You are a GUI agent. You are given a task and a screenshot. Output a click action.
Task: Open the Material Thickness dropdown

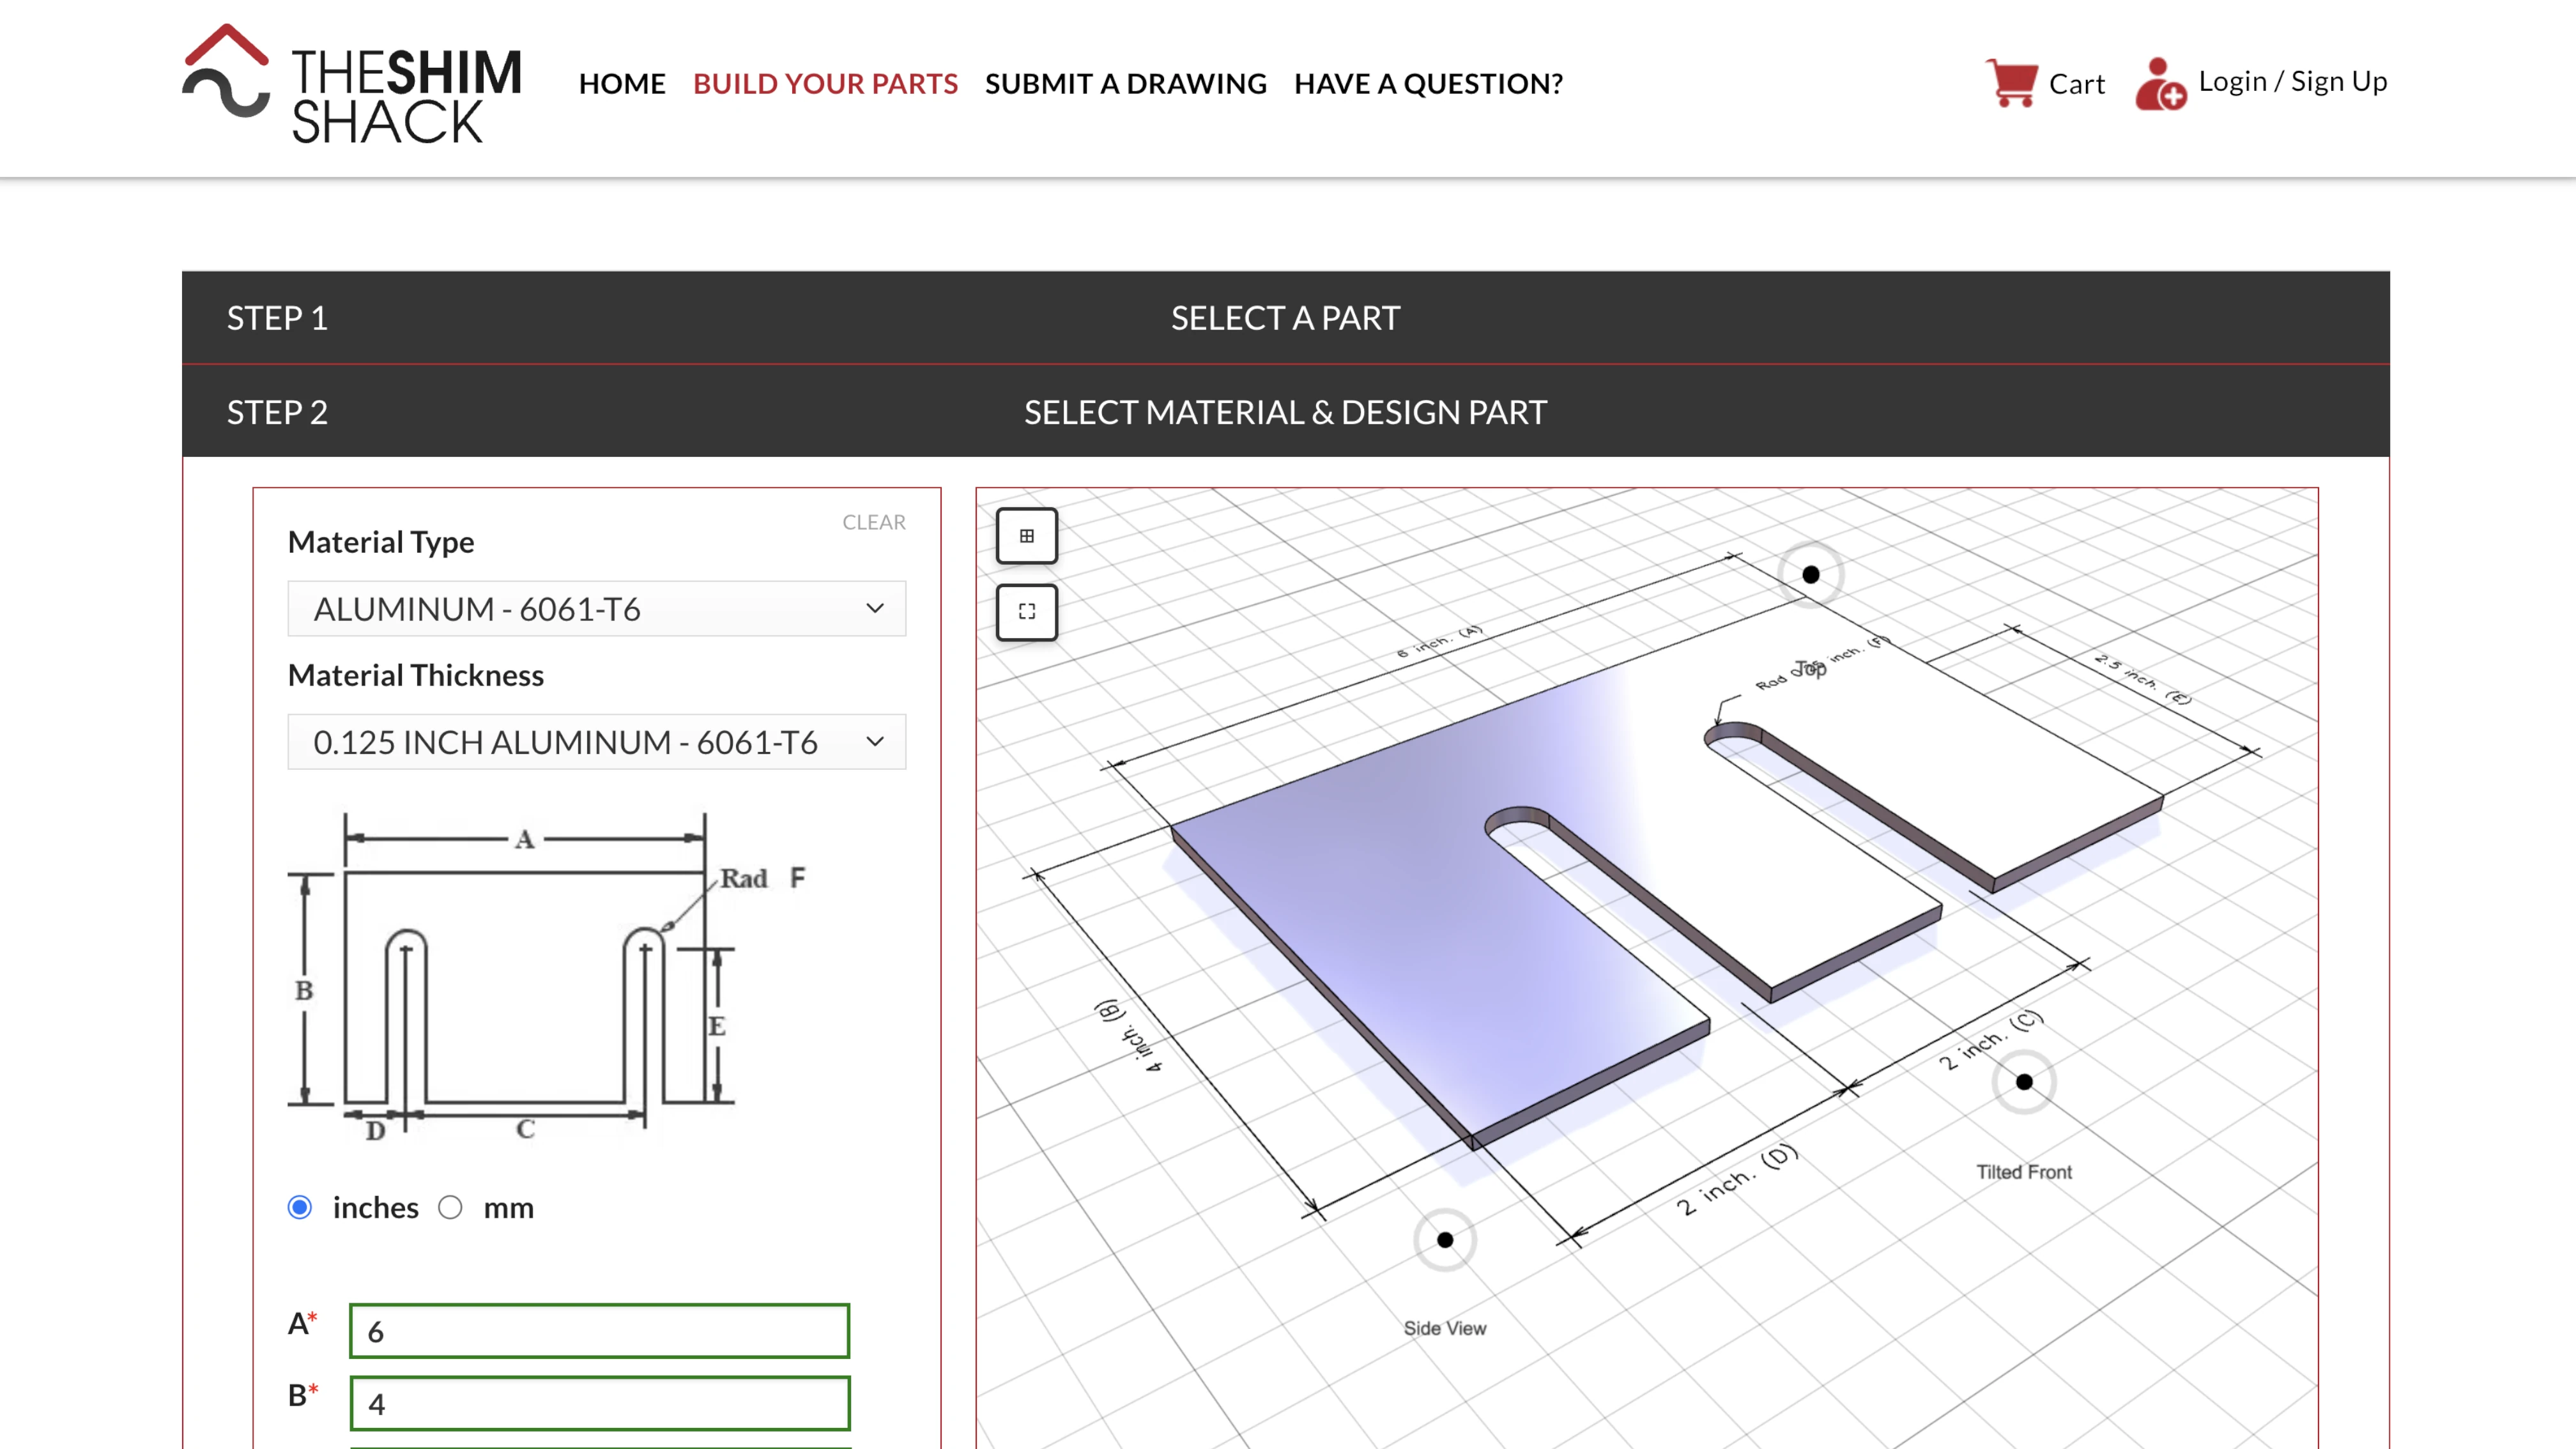[x=596, y=742]
